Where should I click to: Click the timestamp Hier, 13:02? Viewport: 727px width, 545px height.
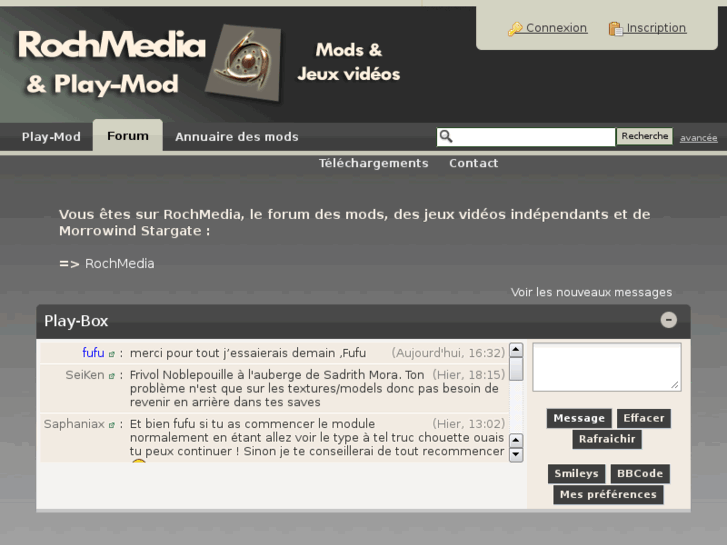pos(469,424)
